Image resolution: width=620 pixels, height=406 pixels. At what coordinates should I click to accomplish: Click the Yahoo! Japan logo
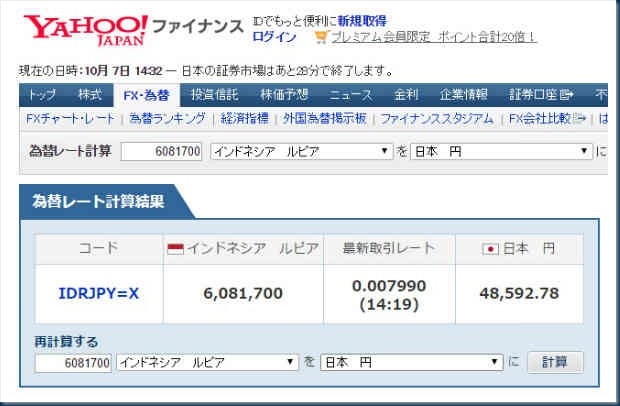point(85,30)
